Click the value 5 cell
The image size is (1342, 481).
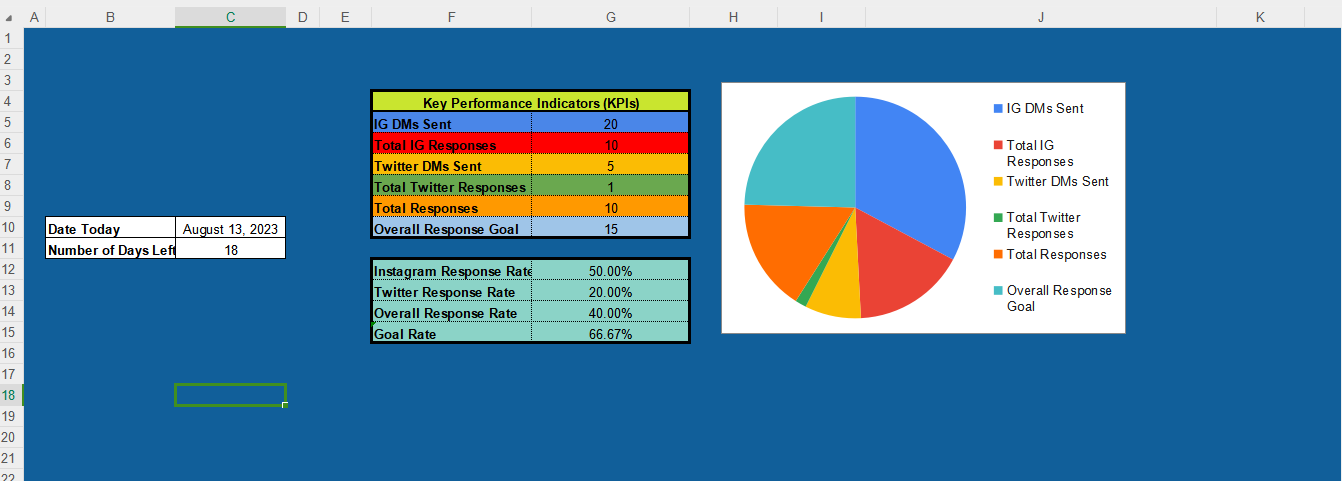[611, 165]
